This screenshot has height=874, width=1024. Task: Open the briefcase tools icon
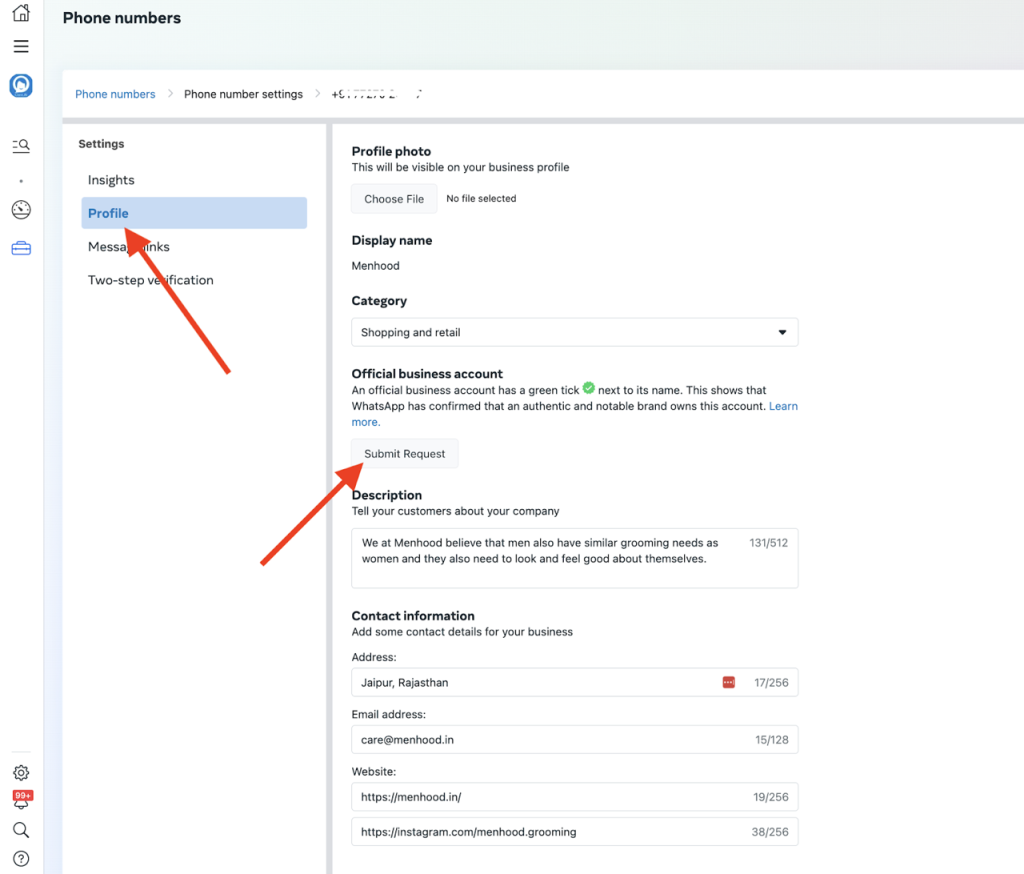(21, 248)
